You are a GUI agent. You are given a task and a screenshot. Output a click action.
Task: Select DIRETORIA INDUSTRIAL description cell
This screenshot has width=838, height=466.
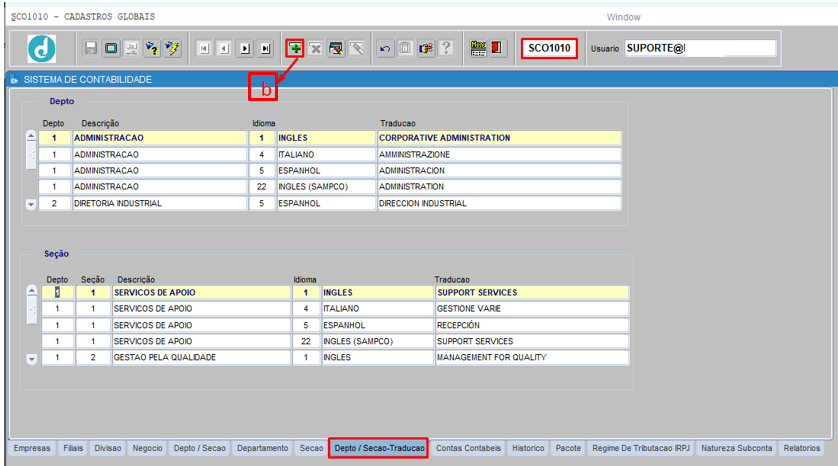tap(160, 203)
